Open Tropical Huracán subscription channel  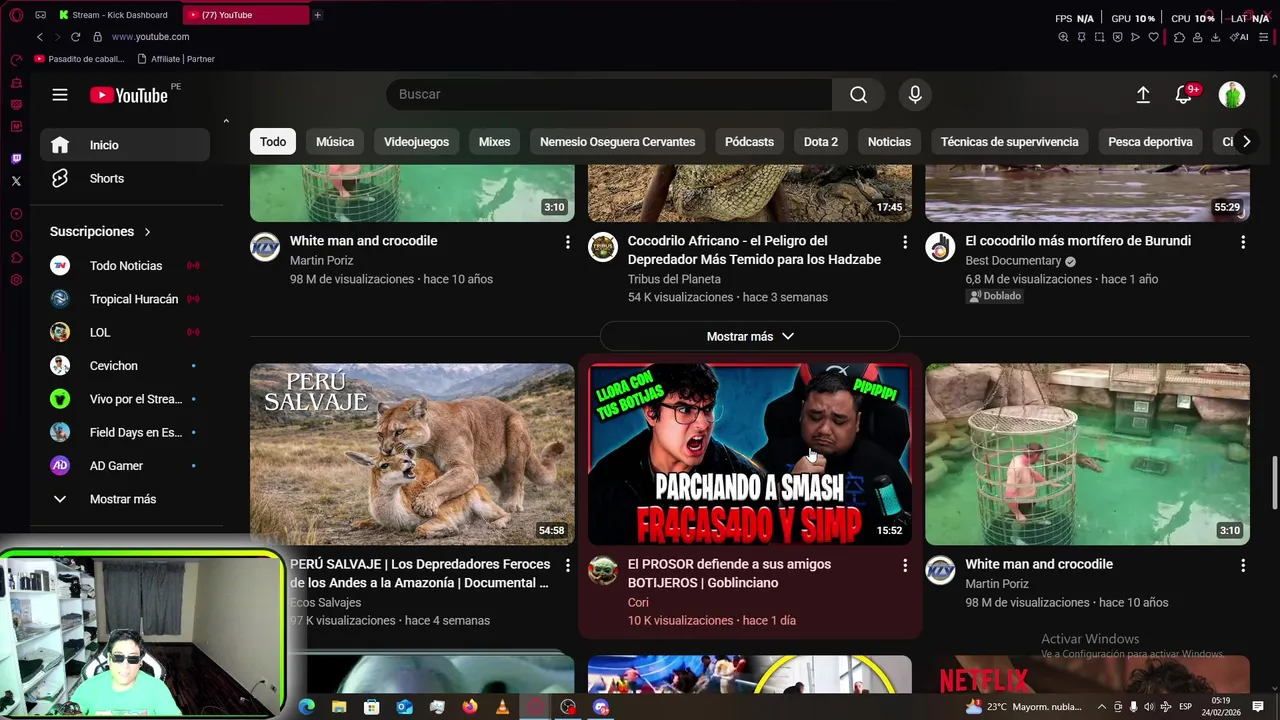(125, 299)
